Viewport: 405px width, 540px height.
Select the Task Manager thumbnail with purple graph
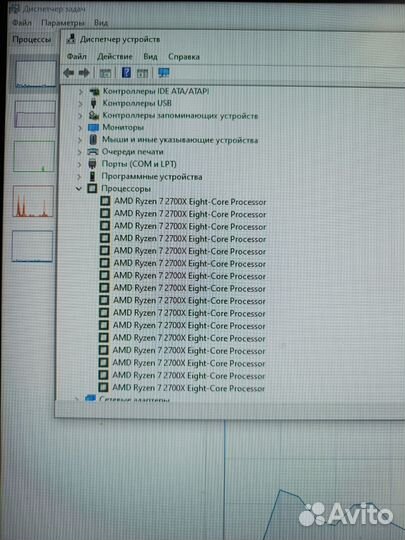35,114
